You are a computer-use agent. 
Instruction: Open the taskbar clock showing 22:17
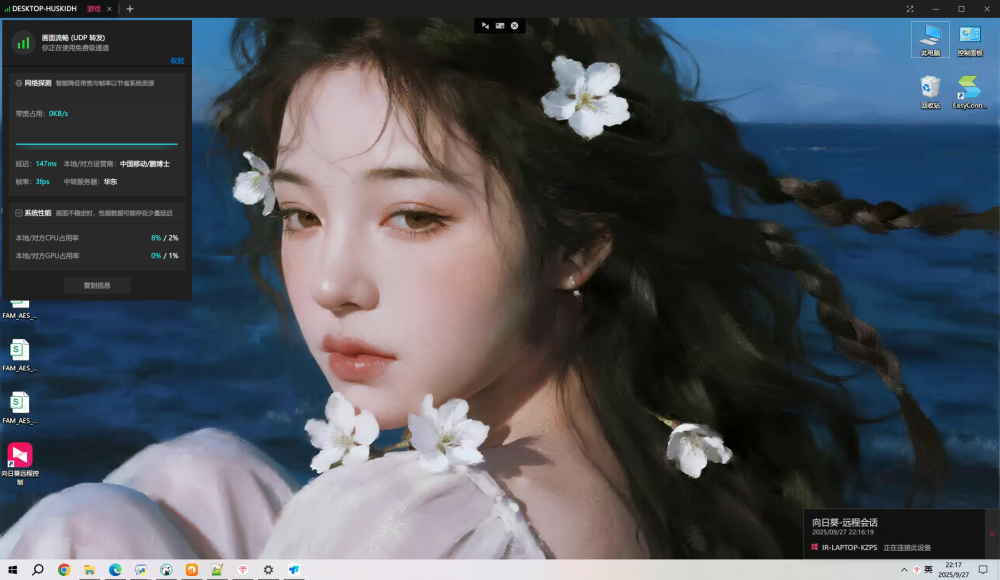pos(954,570)
